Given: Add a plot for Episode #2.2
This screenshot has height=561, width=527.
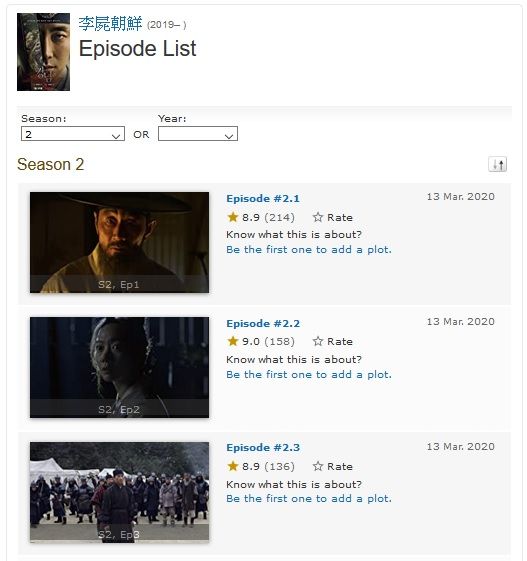Looking at the screenshot, I should (x=309, y=374).
